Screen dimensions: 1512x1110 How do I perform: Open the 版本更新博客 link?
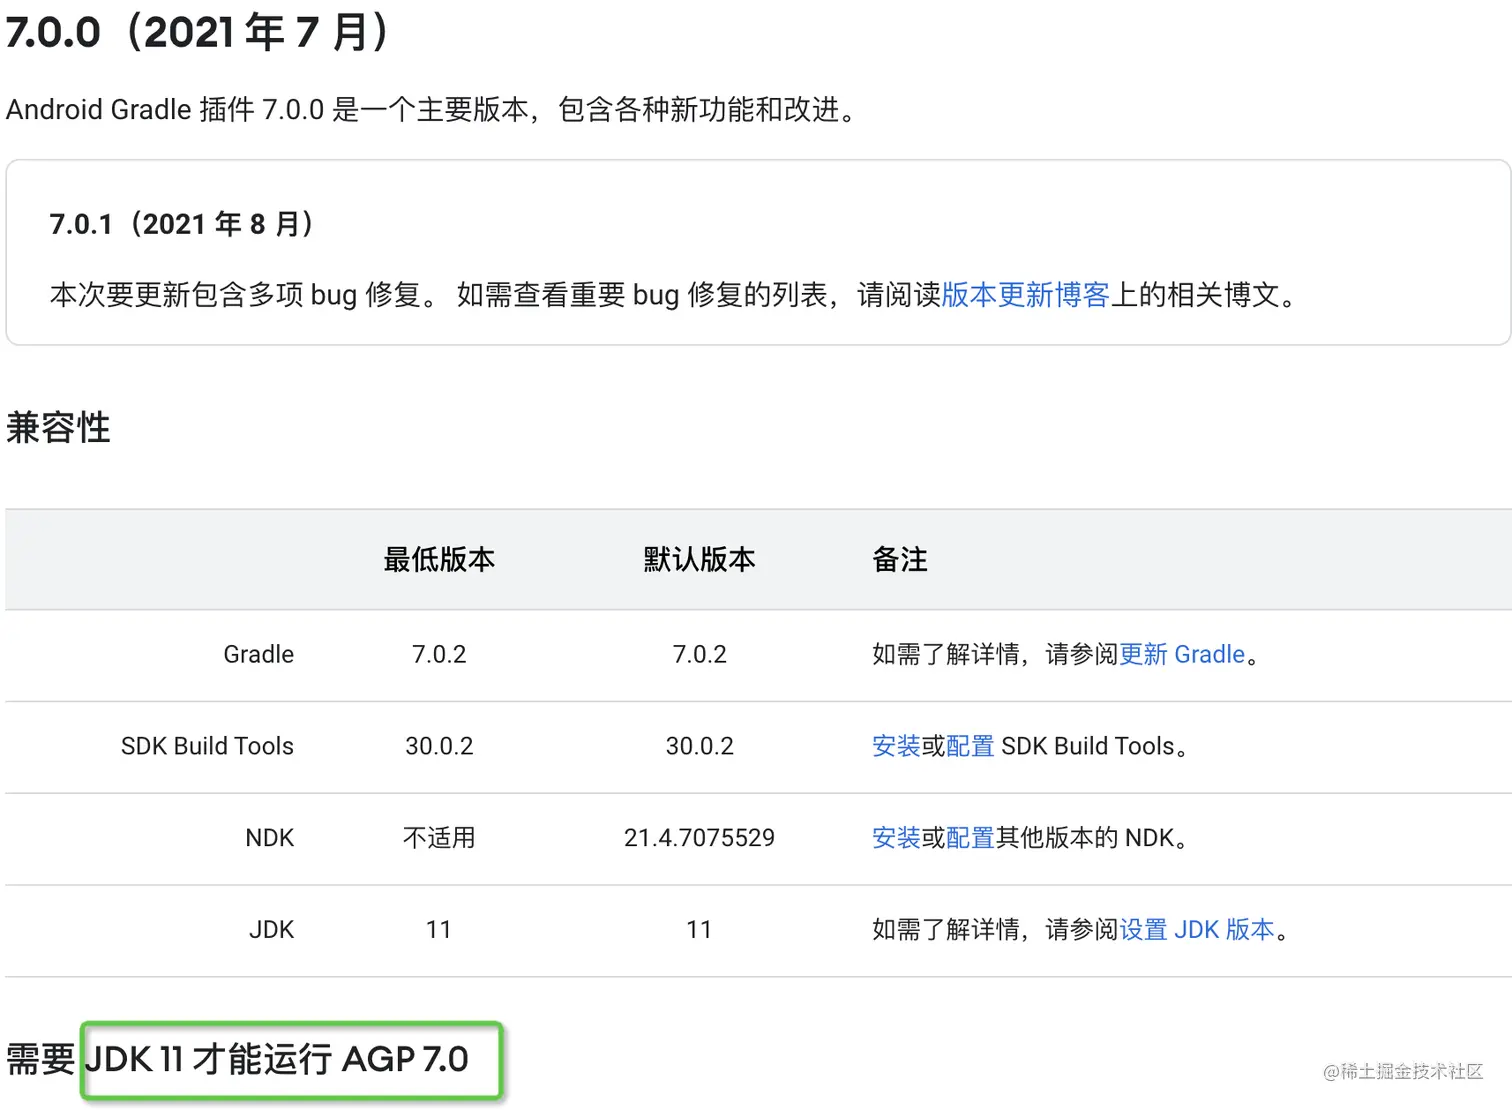1025,295
